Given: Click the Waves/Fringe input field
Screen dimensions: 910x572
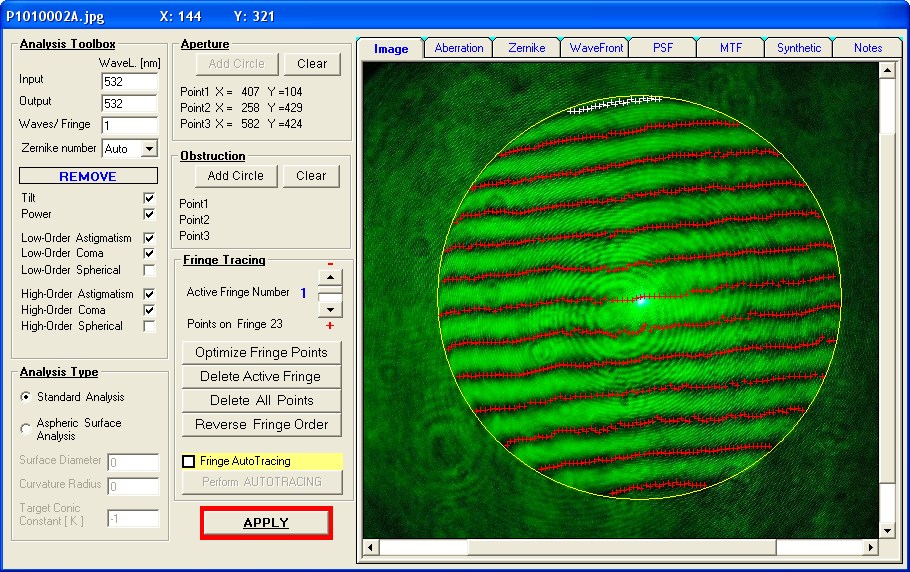Looking at the screenshot, I should (129, 125).
